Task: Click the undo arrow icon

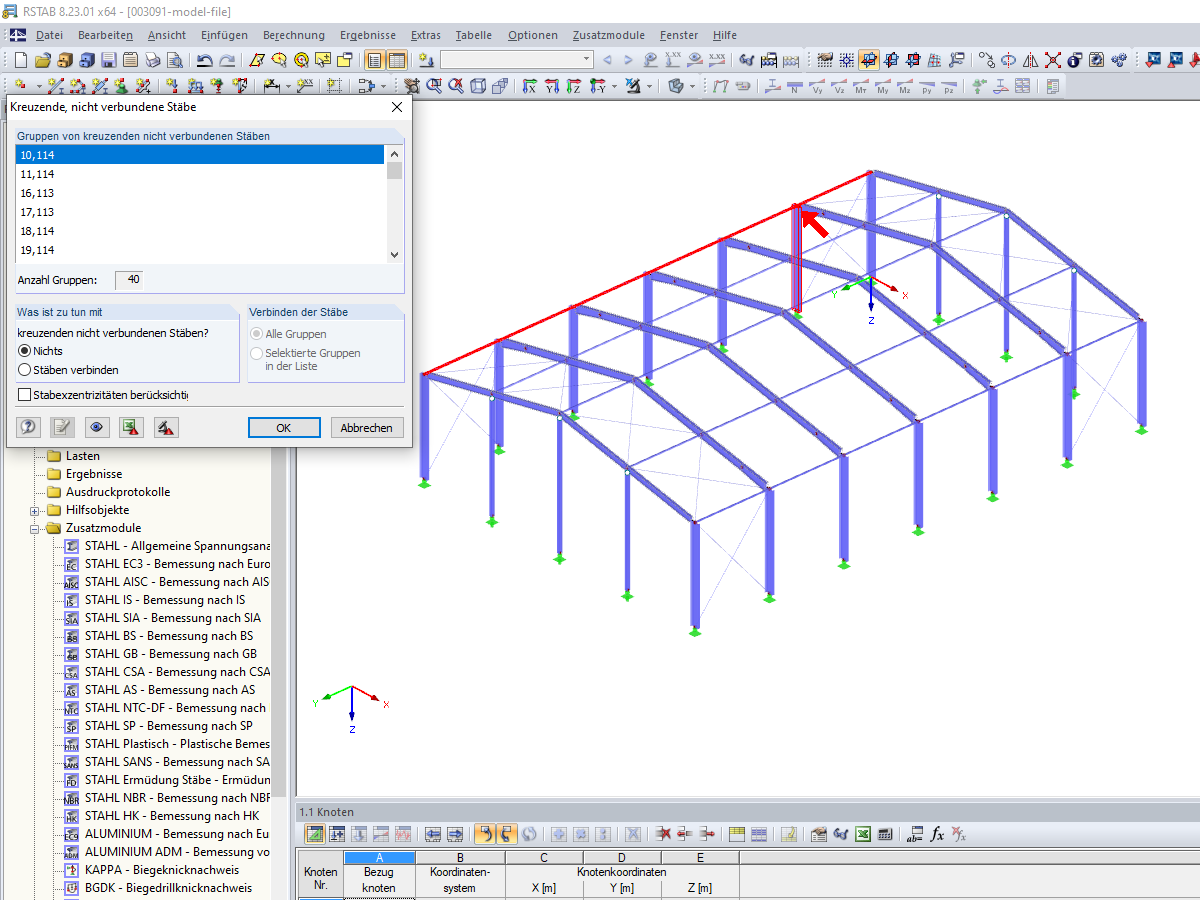Action: 204,60
